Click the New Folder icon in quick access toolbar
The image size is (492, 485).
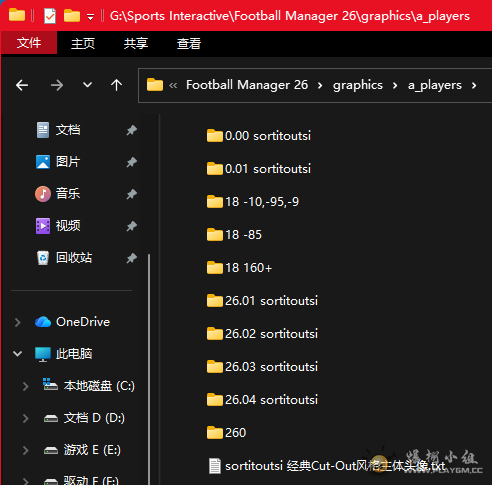click(72, 15)
